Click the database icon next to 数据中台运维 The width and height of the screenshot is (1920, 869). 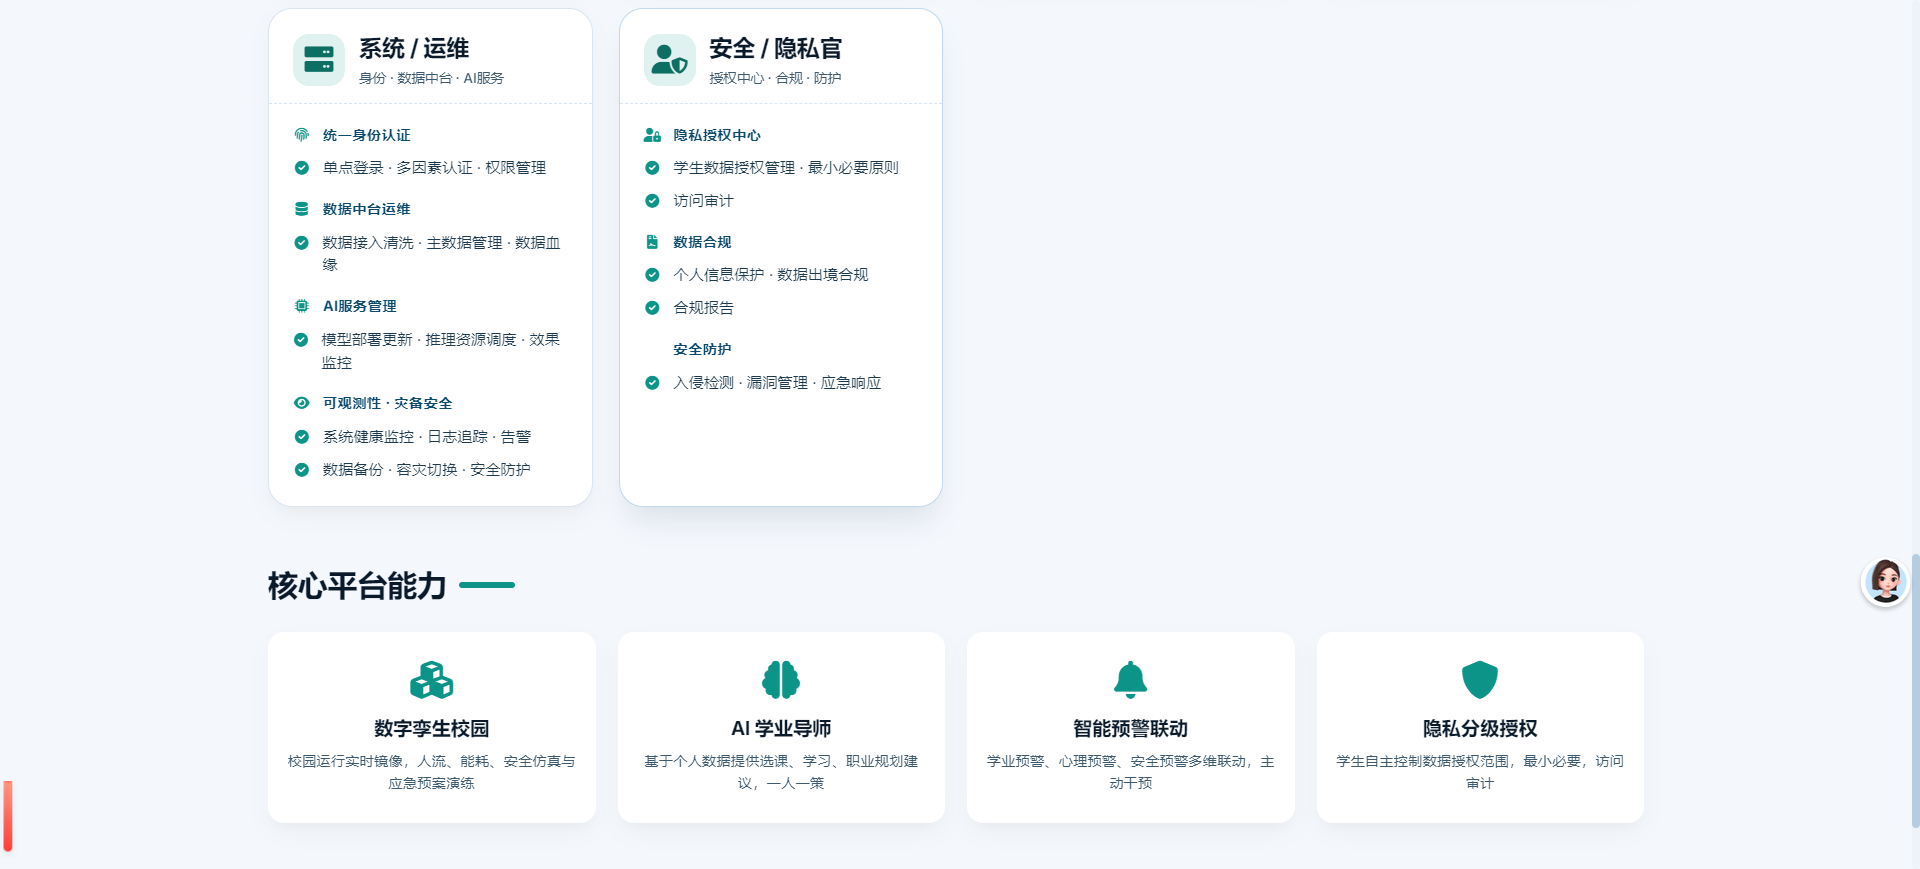point(301,209)
